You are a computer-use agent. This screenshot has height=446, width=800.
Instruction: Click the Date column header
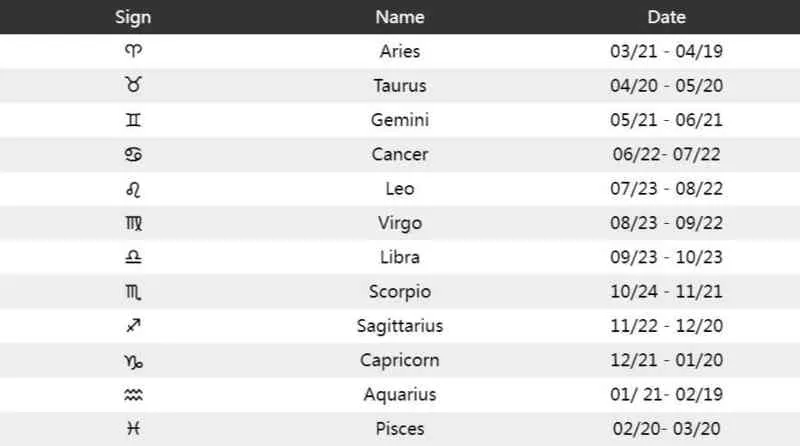point(666,17)
